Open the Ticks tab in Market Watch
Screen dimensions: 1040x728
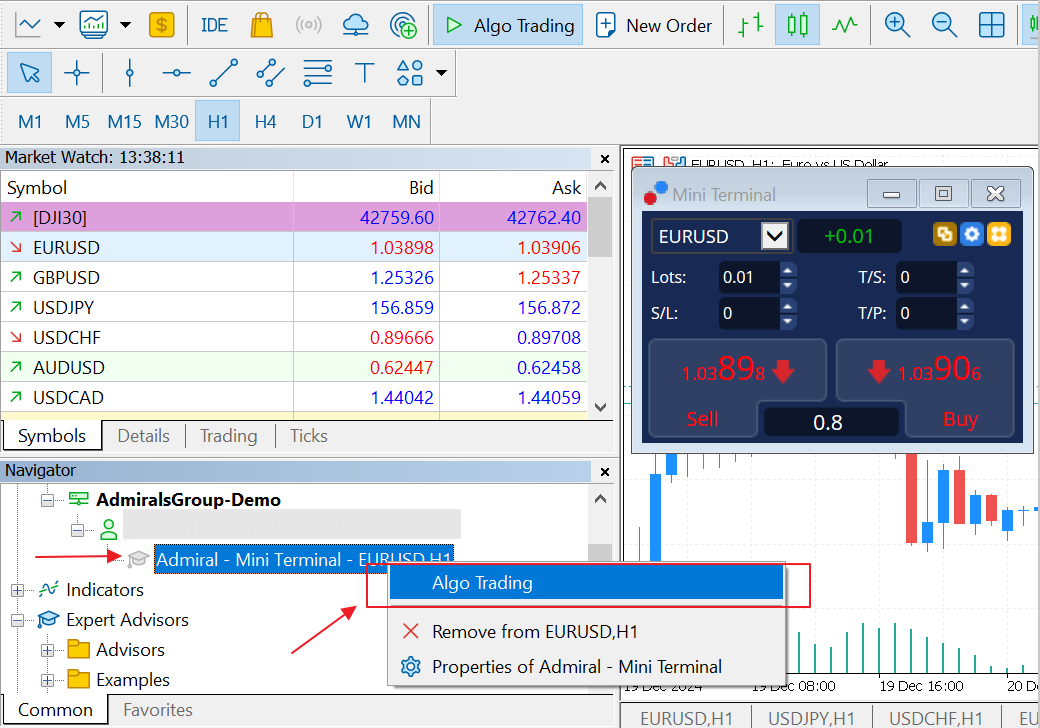(x=308, y=436)
